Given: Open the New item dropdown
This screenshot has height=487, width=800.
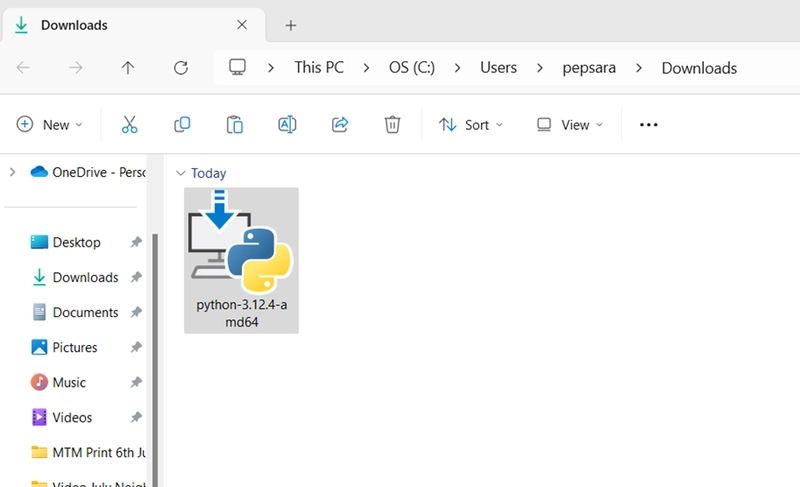Looking at the screenshot, I should (49, 124).
